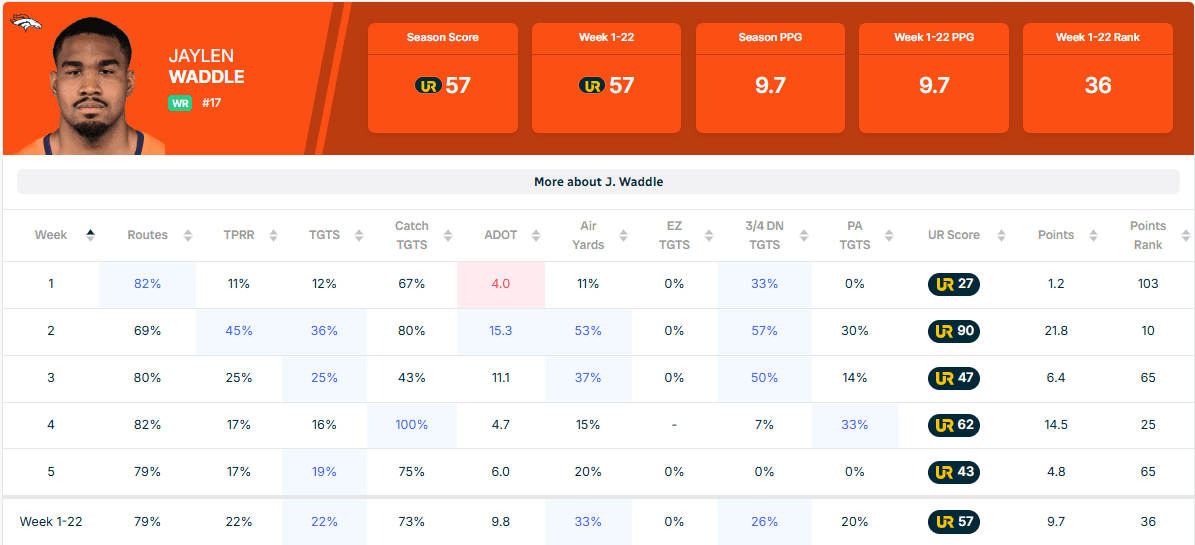1195x545 pixels.
Task: Select the Week 1-22 Rank card
Action: click(x=1097, y=78)
